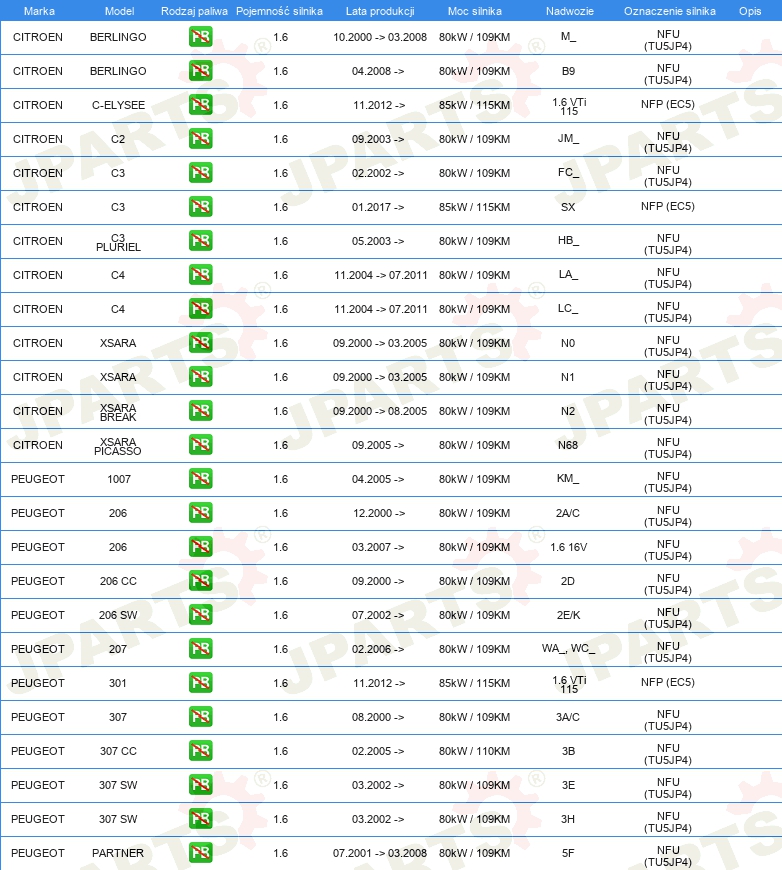Click the fuel icon in the 206 2A/C row
Viewport: 782px width, 870px height.
[200, 513]
